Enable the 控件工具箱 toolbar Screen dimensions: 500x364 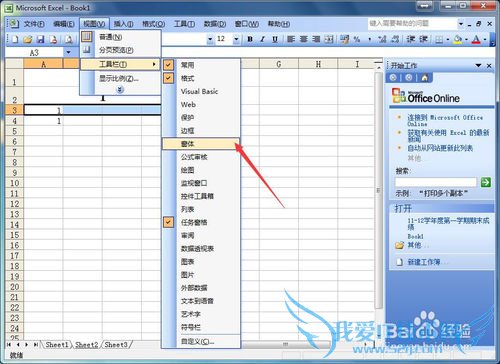point(201,196)
